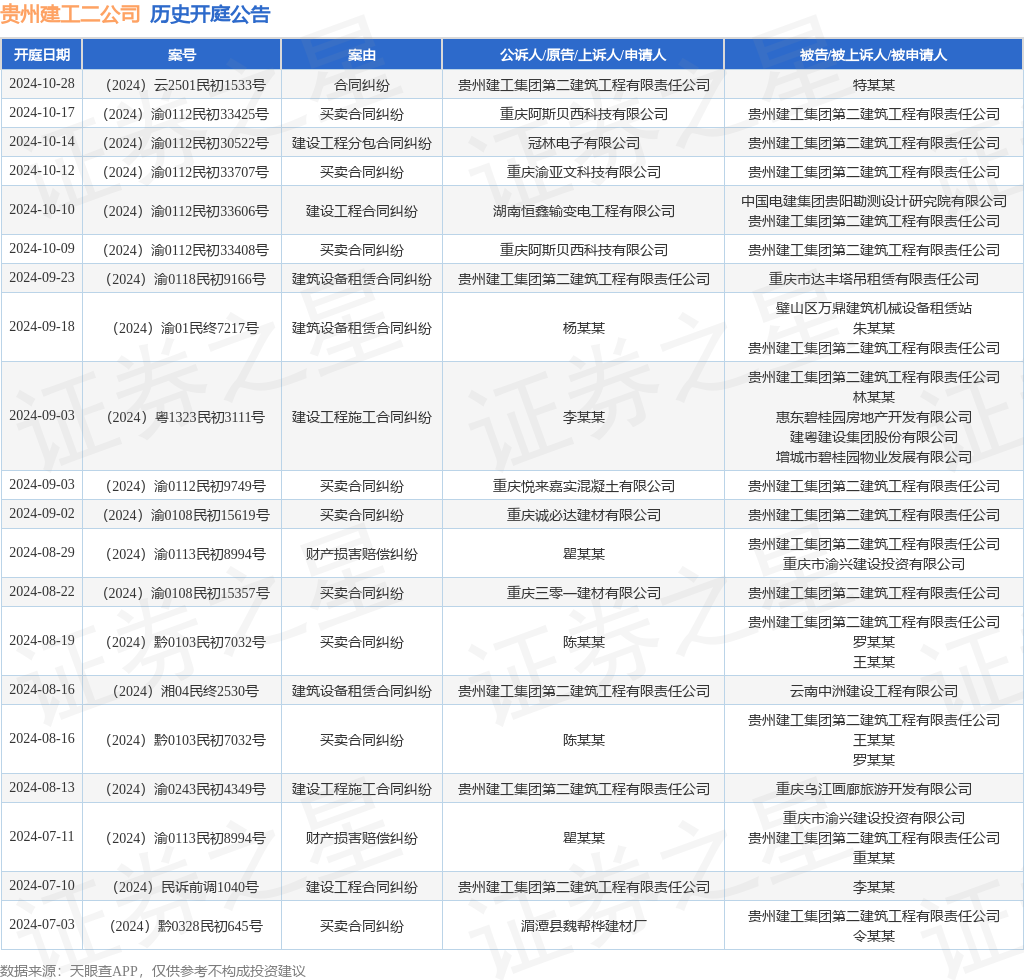
Task: Click cause 建设工程分包合同纠纷
Action: 361,143
